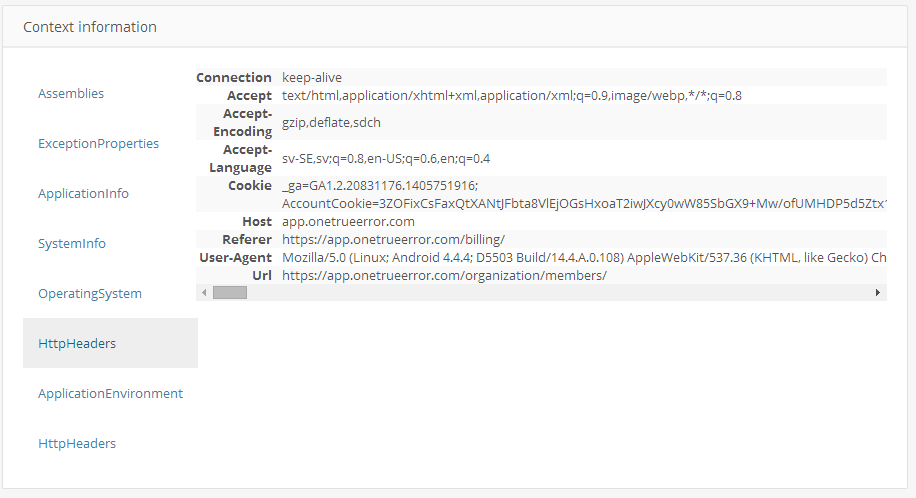Screen dimensions: 916x498
Task: Click the last HttpHeaders link at the bottom
Action: click(x=77, y=444)
